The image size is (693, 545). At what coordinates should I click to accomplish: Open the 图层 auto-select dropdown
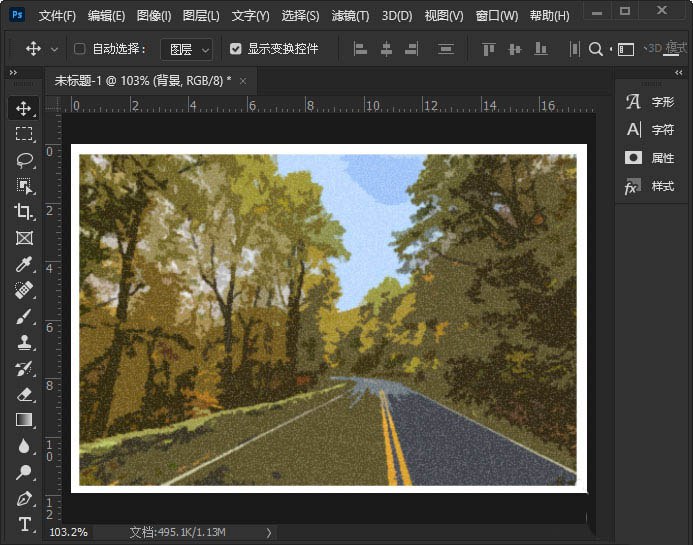pyautogui.click(x=187, y=49)
